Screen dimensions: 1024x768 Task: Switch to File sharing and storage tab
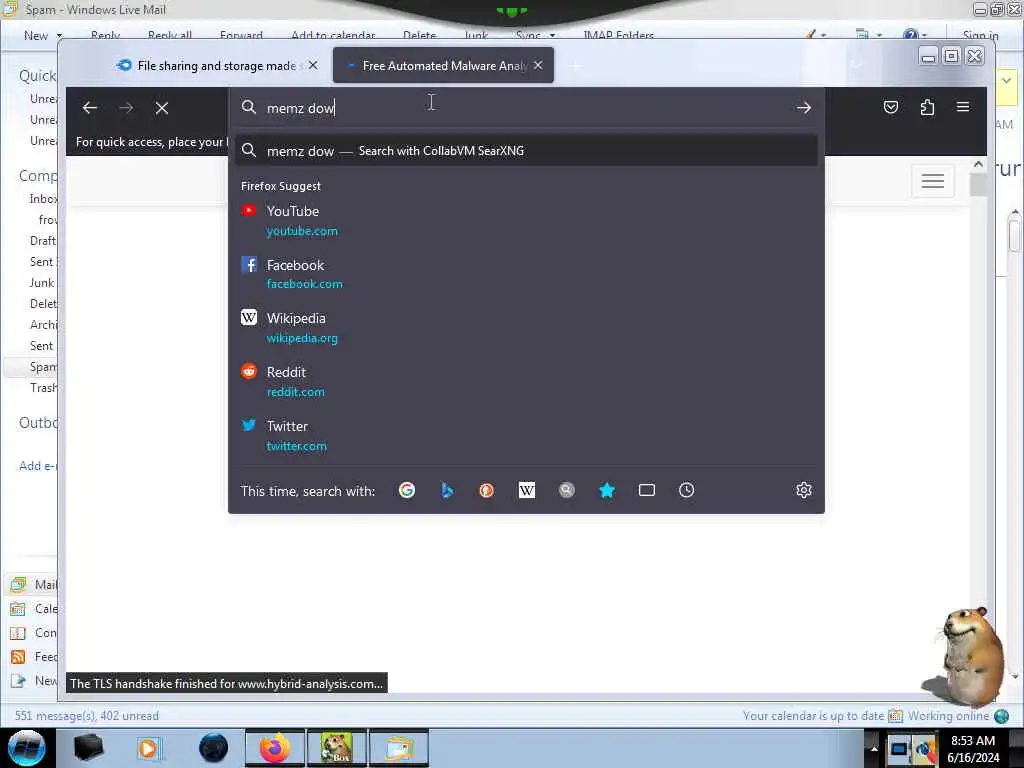pyautogui.click(x=217, y=65)
